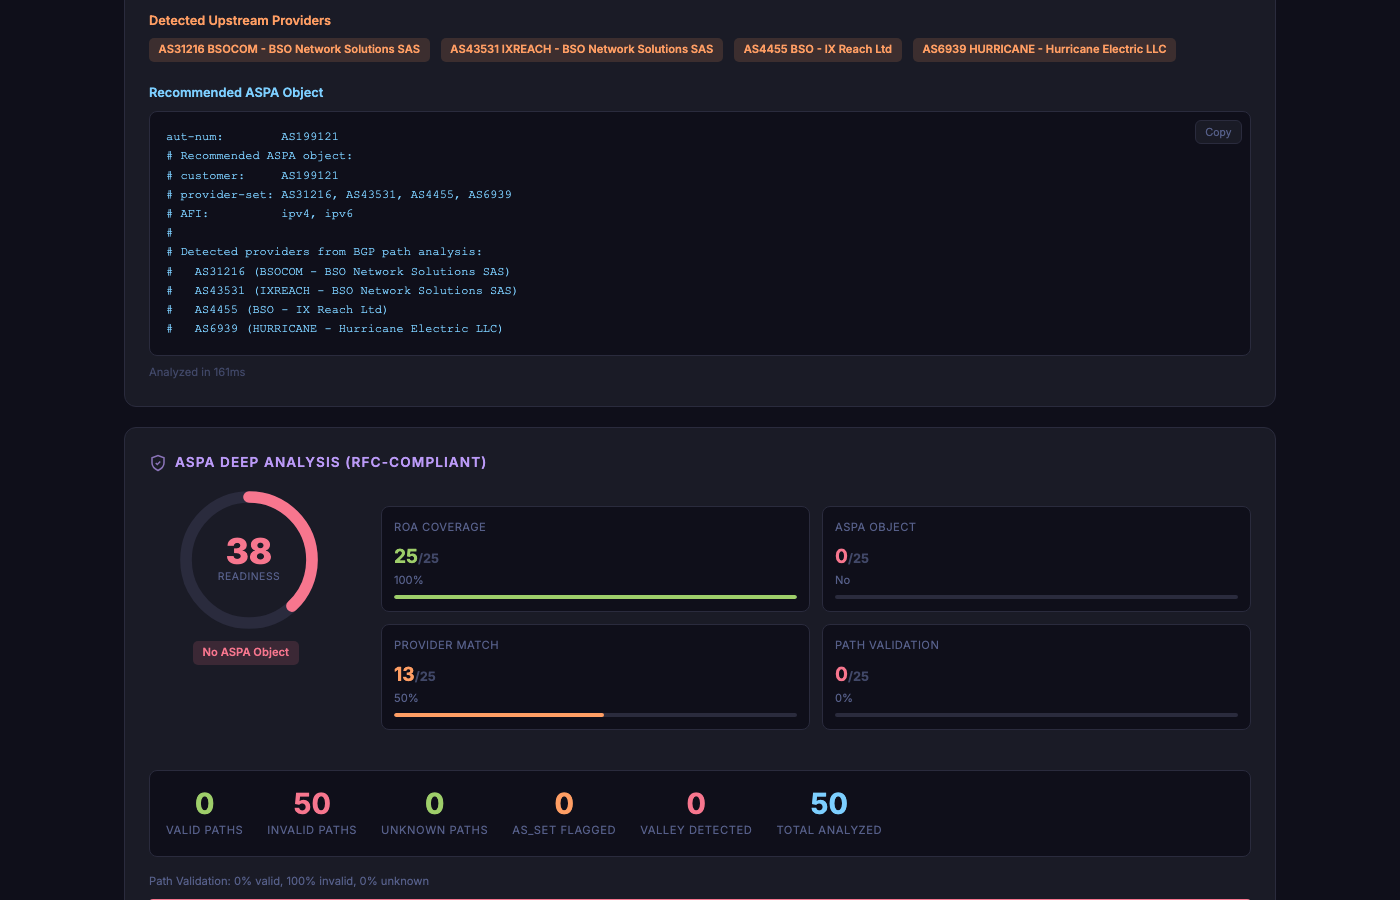
Task: Click the Unknown Paths count
Action: point(435,804)
